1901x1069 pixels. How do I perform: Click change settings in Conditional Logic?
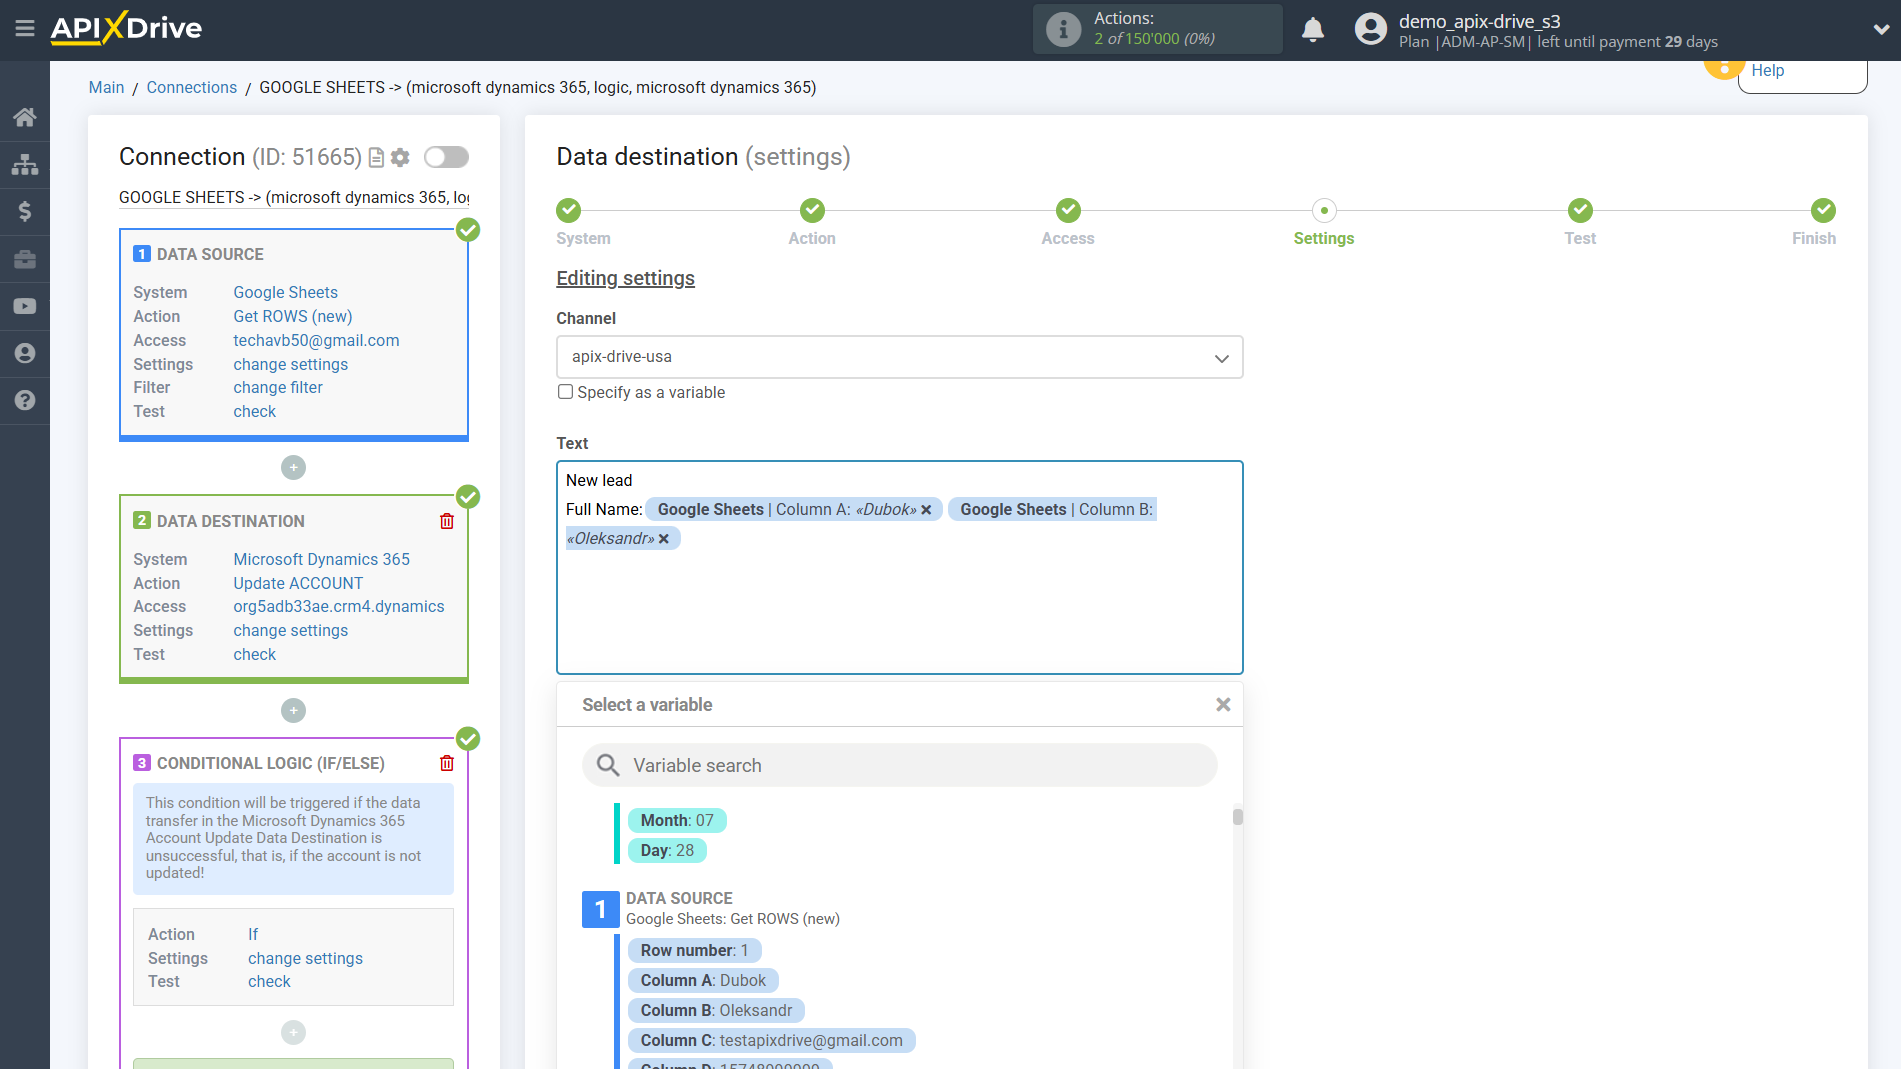pyautogui.click(x=305, y=958)
